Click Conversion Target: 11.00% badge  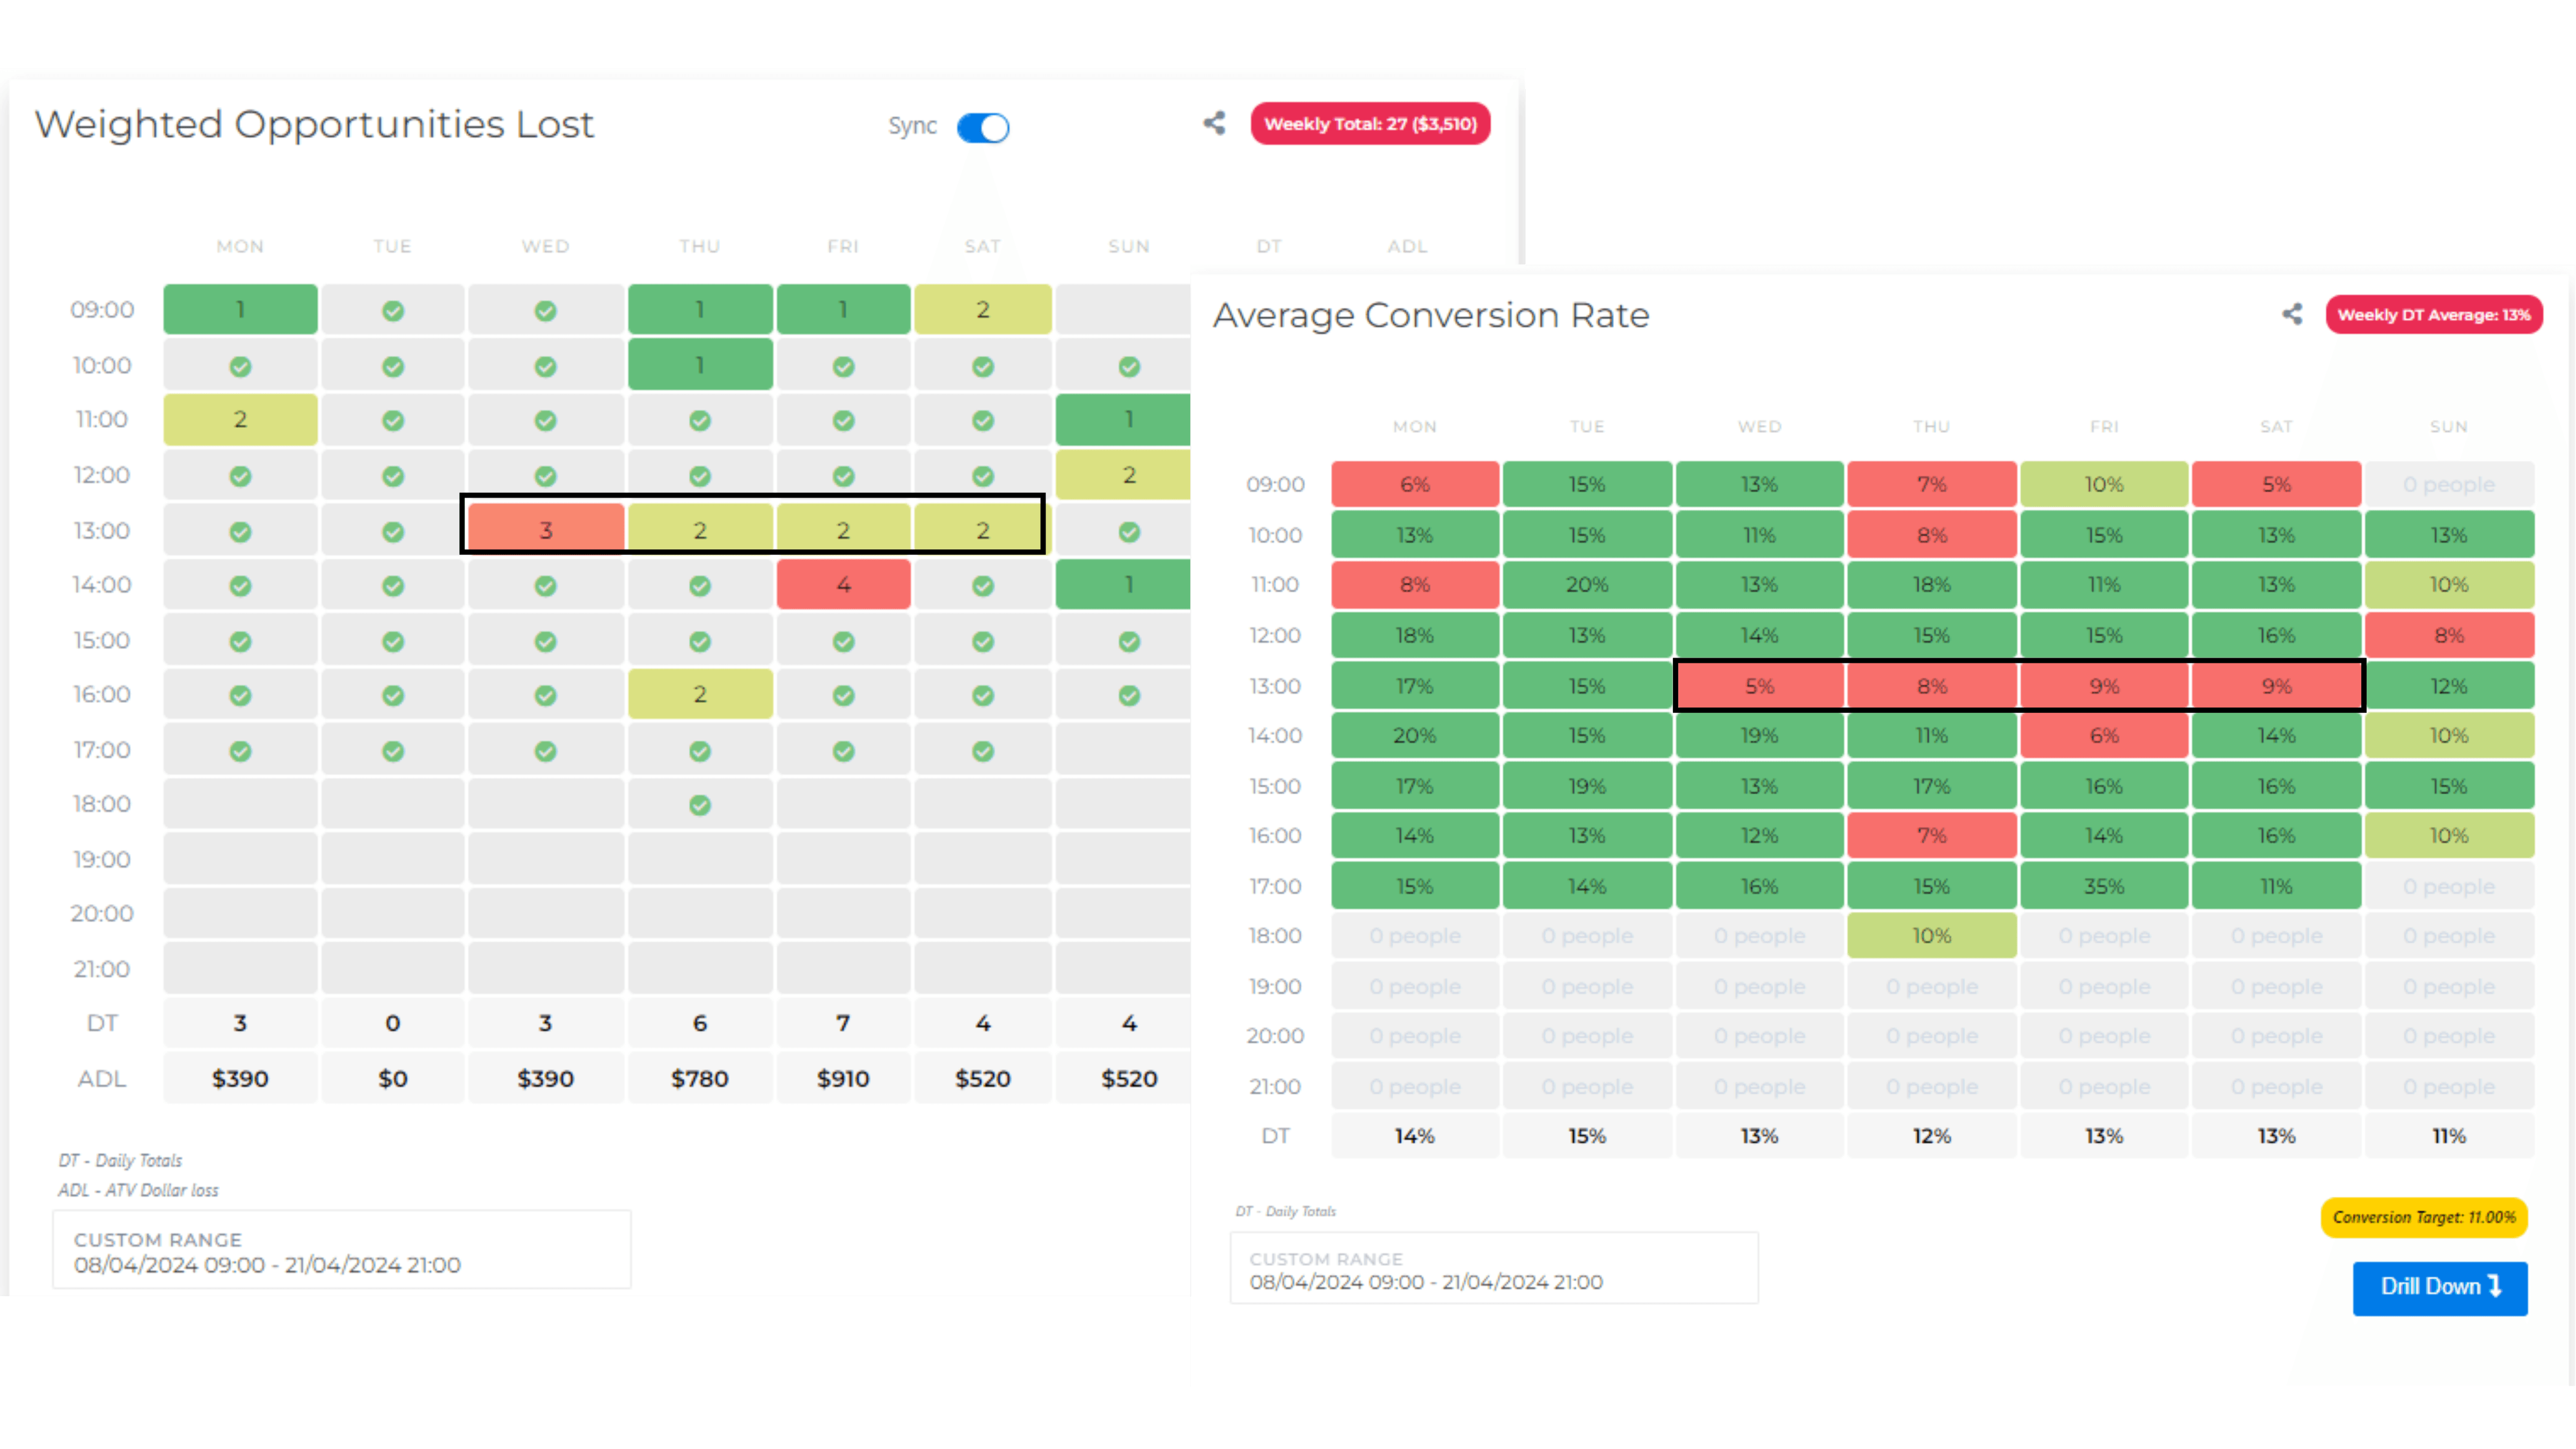[2423, 1217]
